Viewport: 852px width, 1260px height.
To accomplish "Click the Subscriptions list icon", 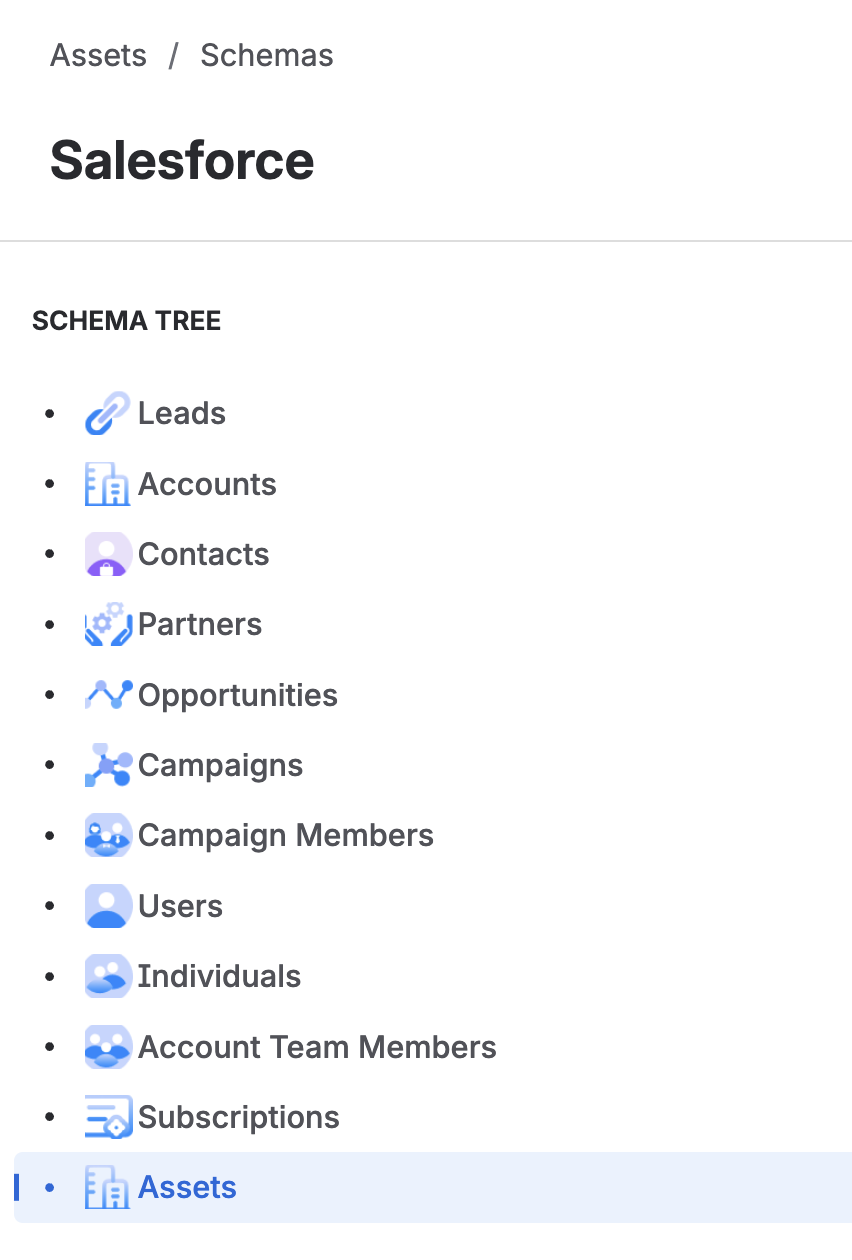I will [x=108, y=1118].
